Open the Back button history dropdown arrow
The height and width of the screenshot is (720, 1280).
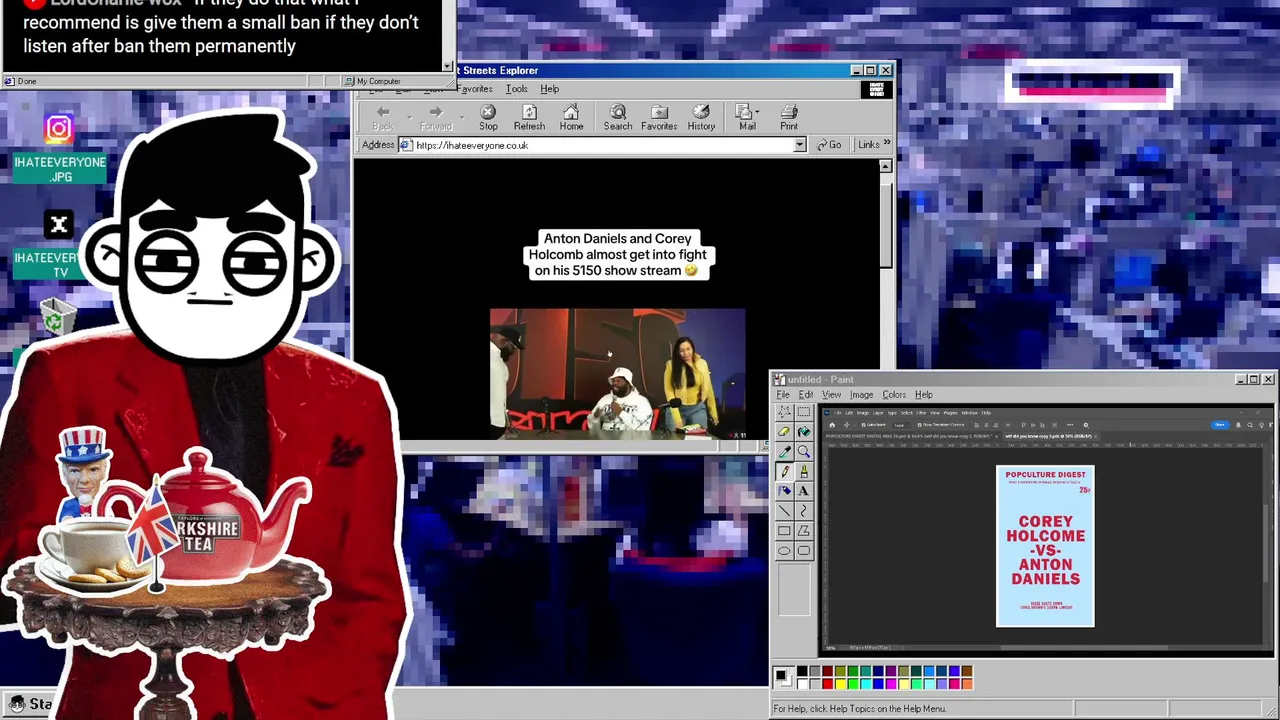coord(410,117)
